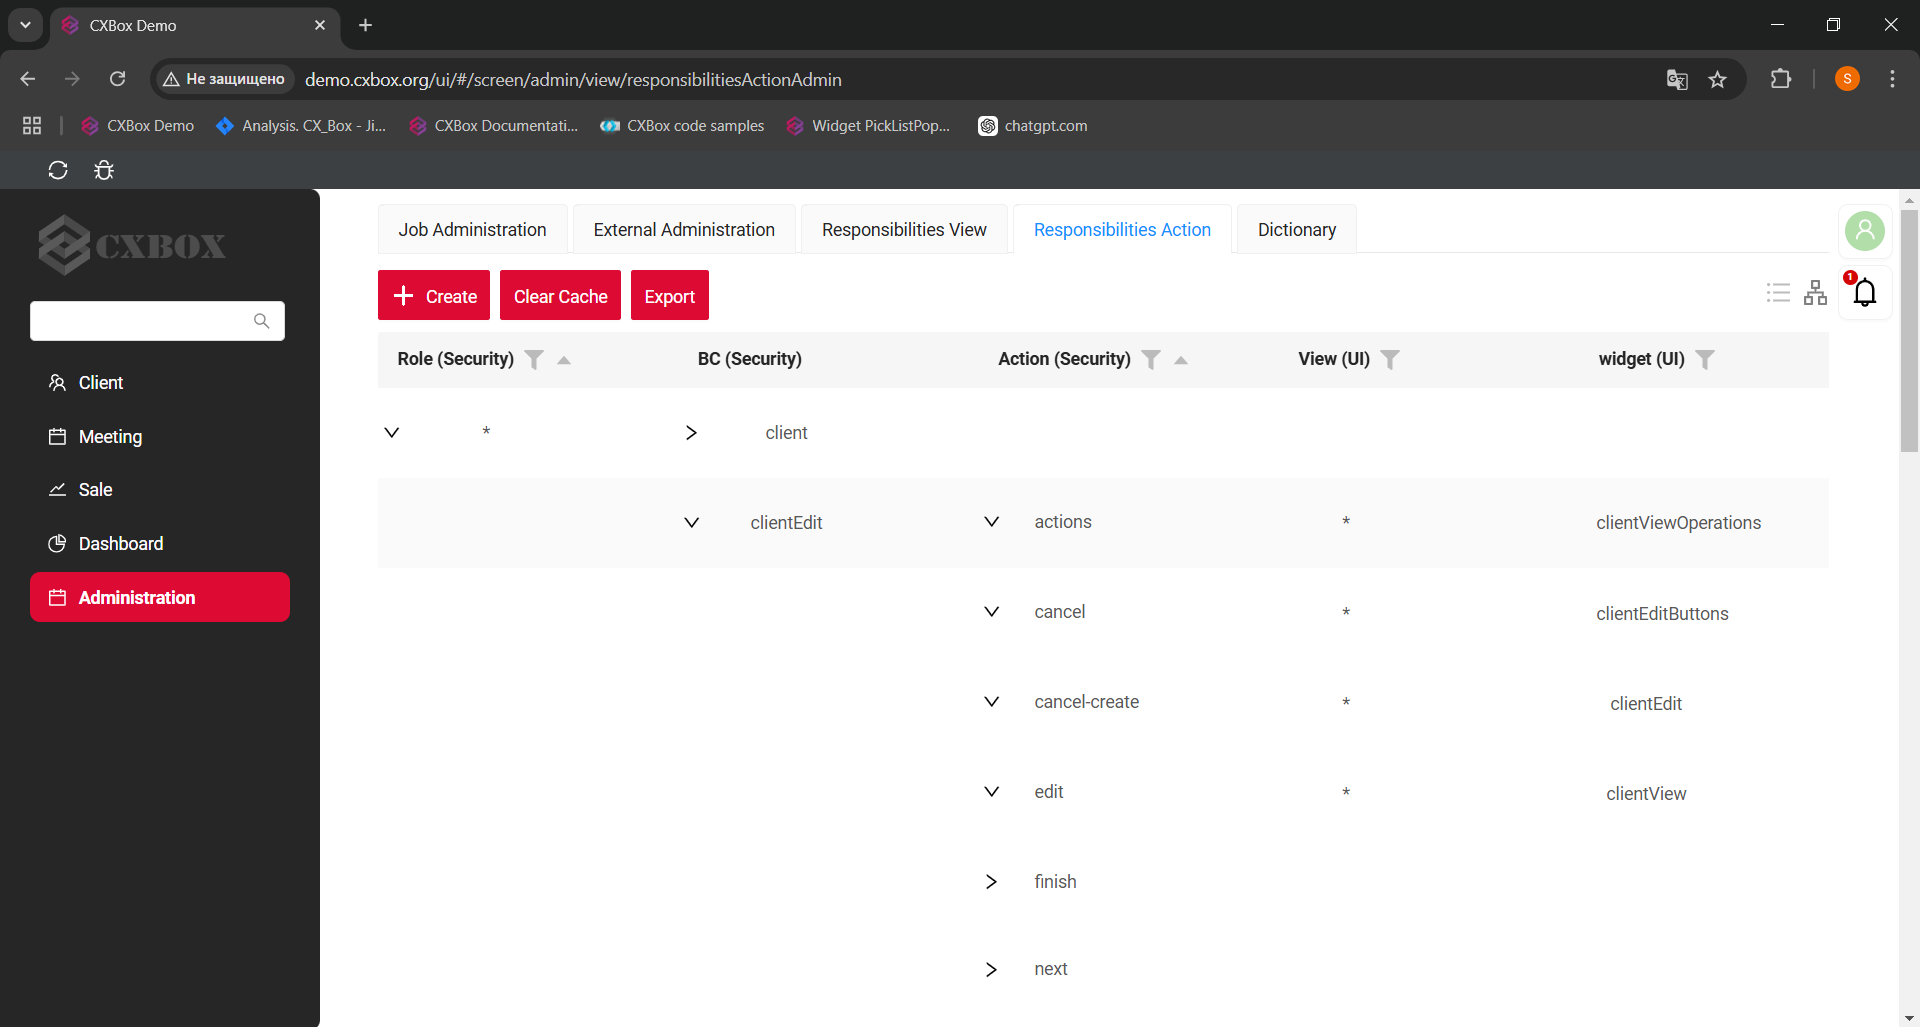
Task: Click the page vertical scrollbar thumb
Action: [x=1909, y=330]
